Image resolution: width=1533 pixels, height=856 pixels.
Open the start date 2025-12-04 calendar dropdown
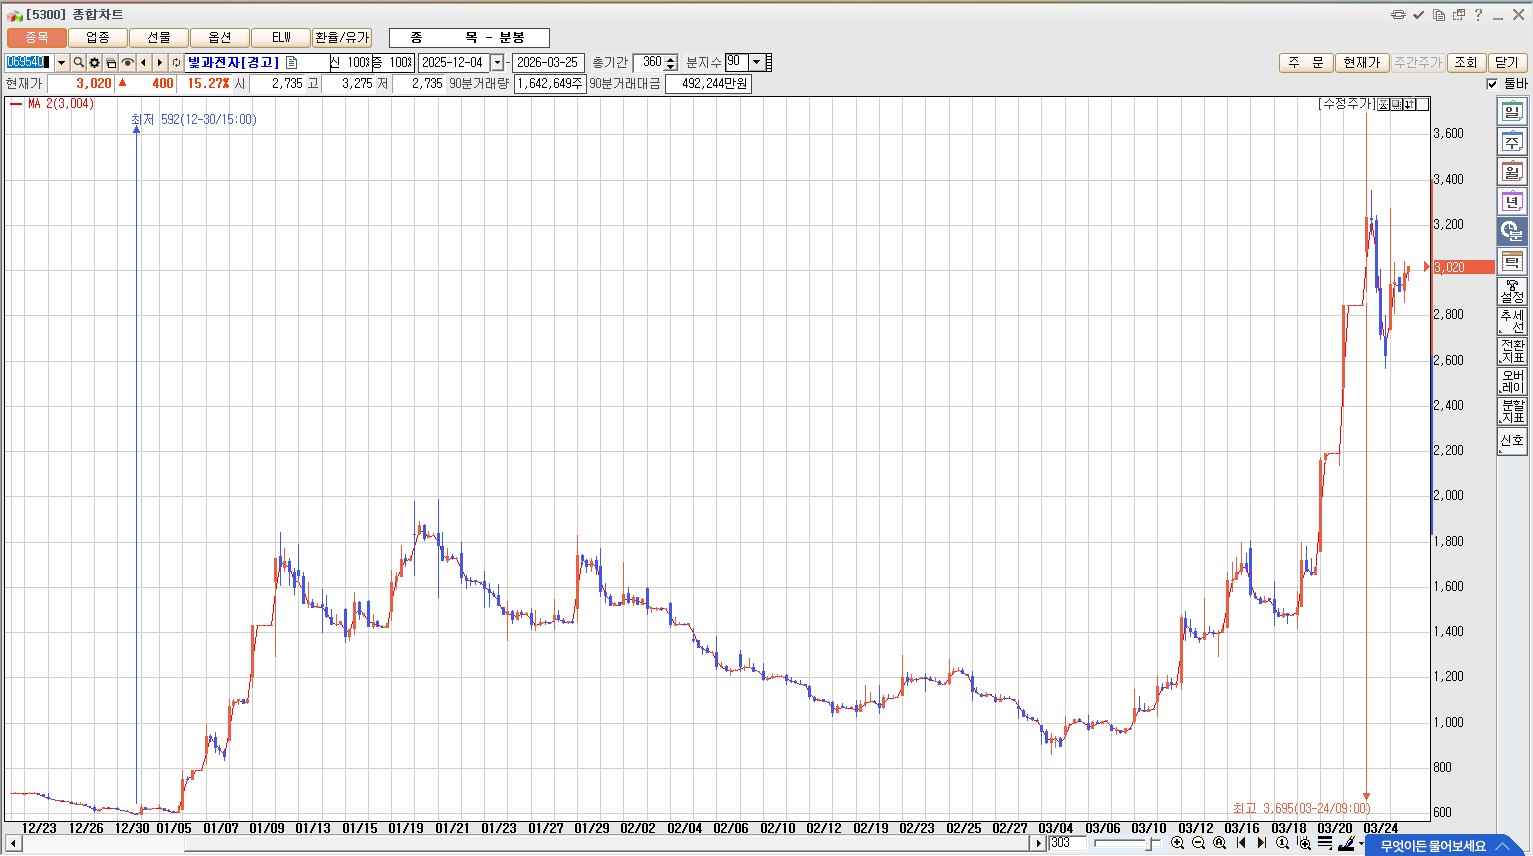pos(497,63)
